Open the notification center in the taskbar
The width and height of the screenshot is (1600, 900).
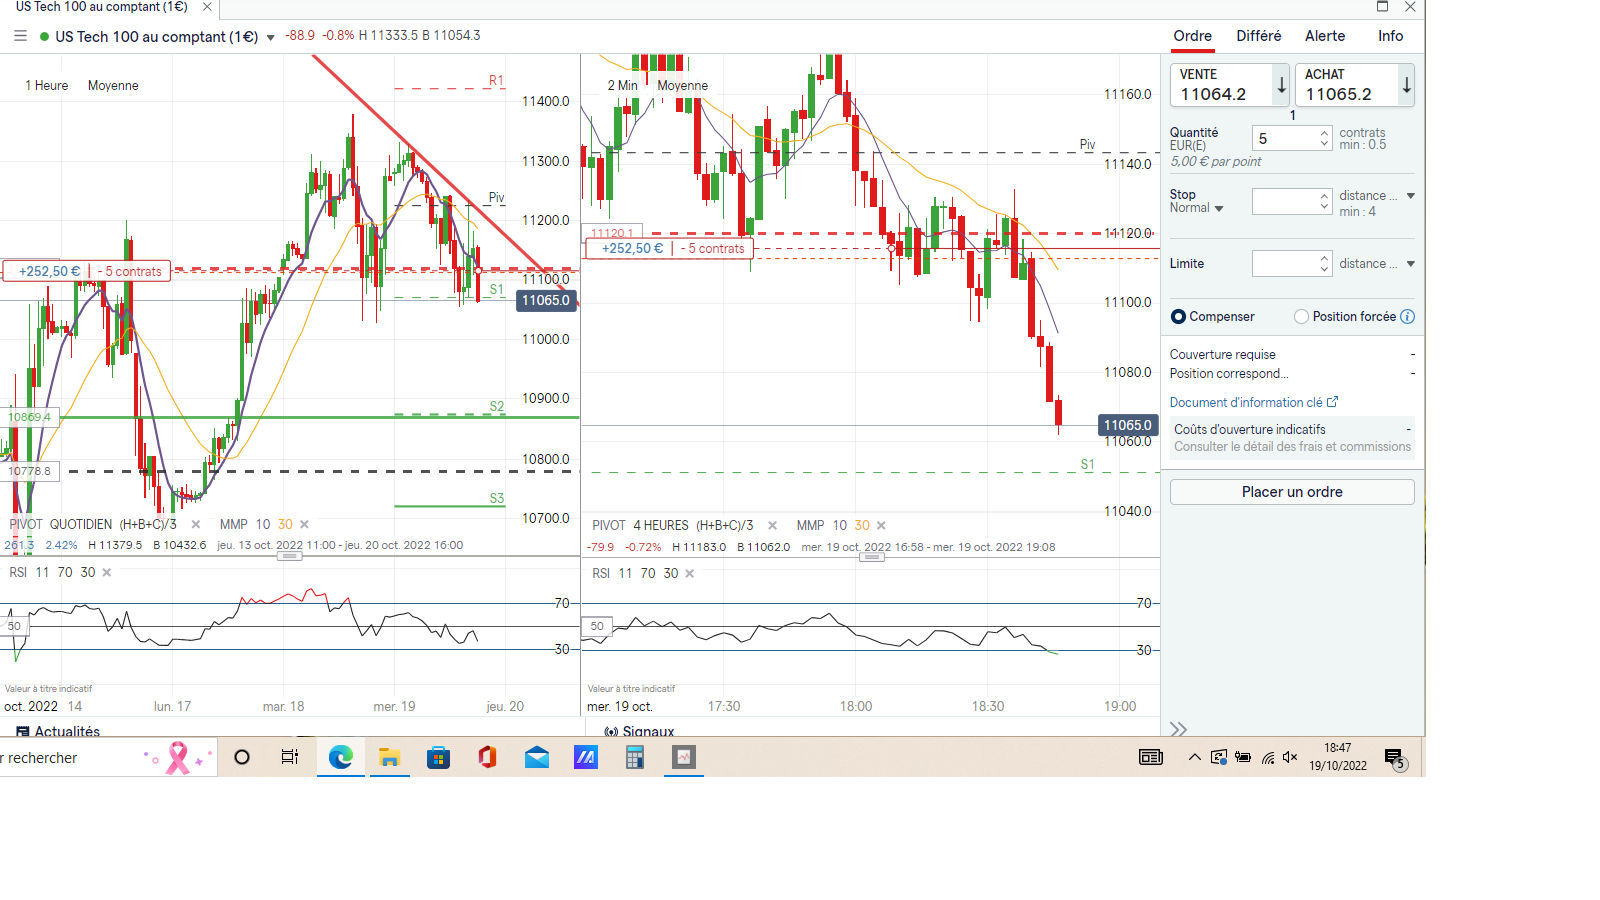point(1395,758)
